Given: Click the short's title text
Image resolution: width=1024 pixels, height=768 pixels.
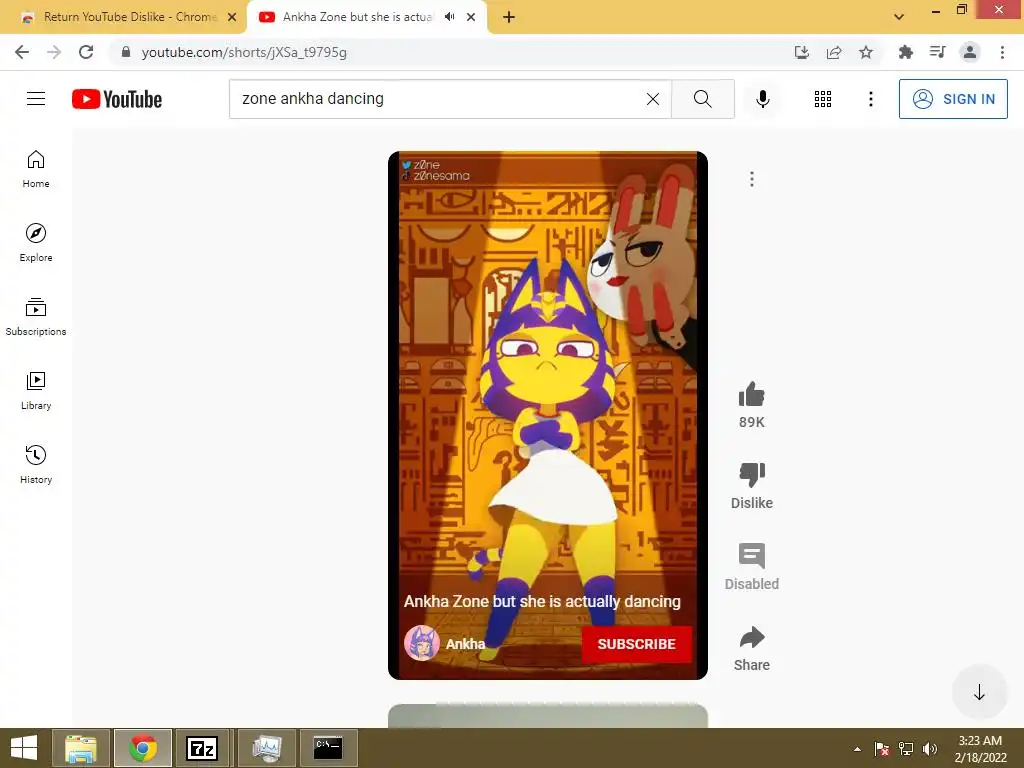Looking at the screenshot, I should tap(542, 601).
